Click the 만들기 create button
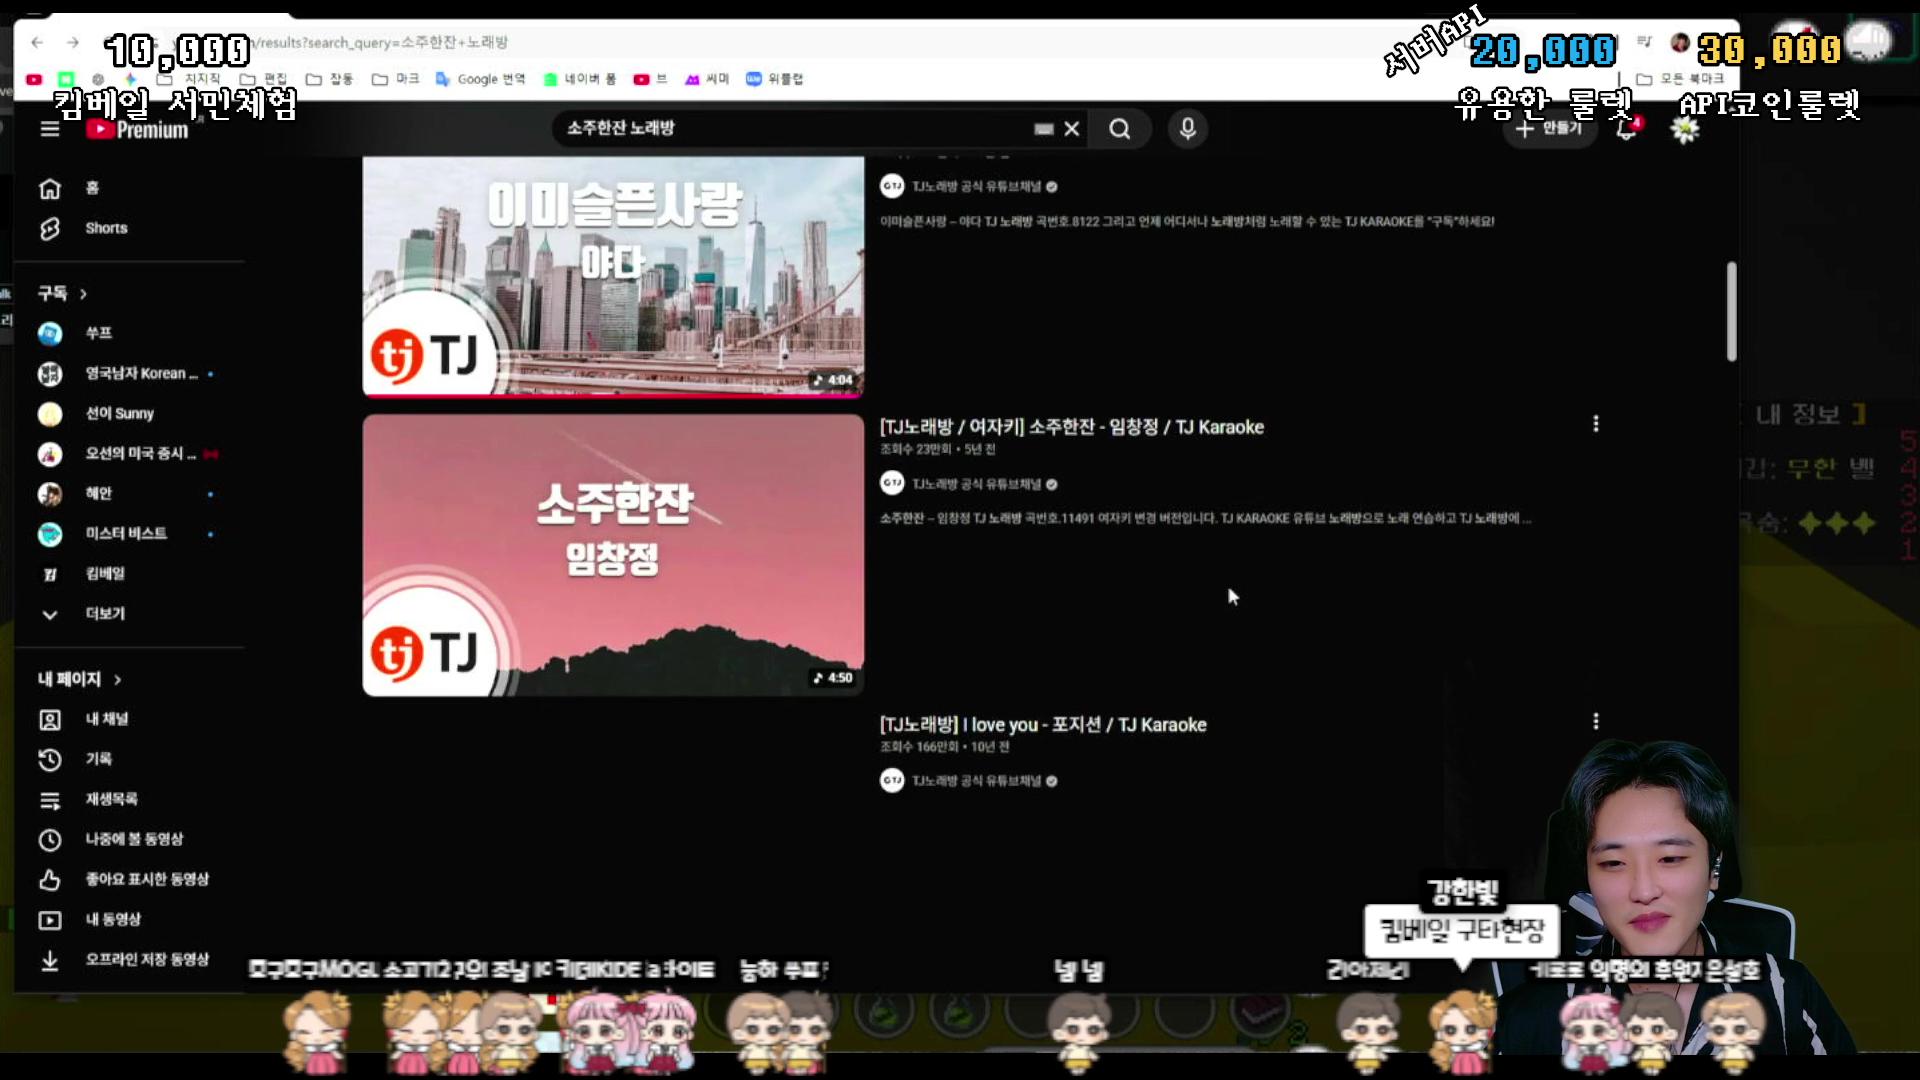The image size is (1920, 1080). (x=1549, y=128)
